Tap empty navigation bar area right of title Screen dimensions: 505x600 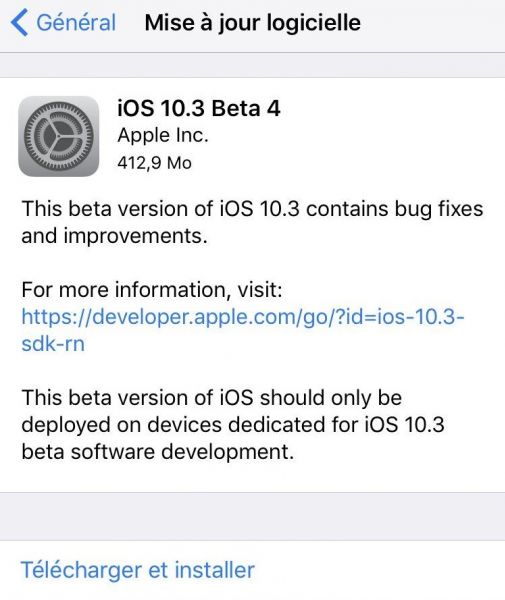point(432,23)
